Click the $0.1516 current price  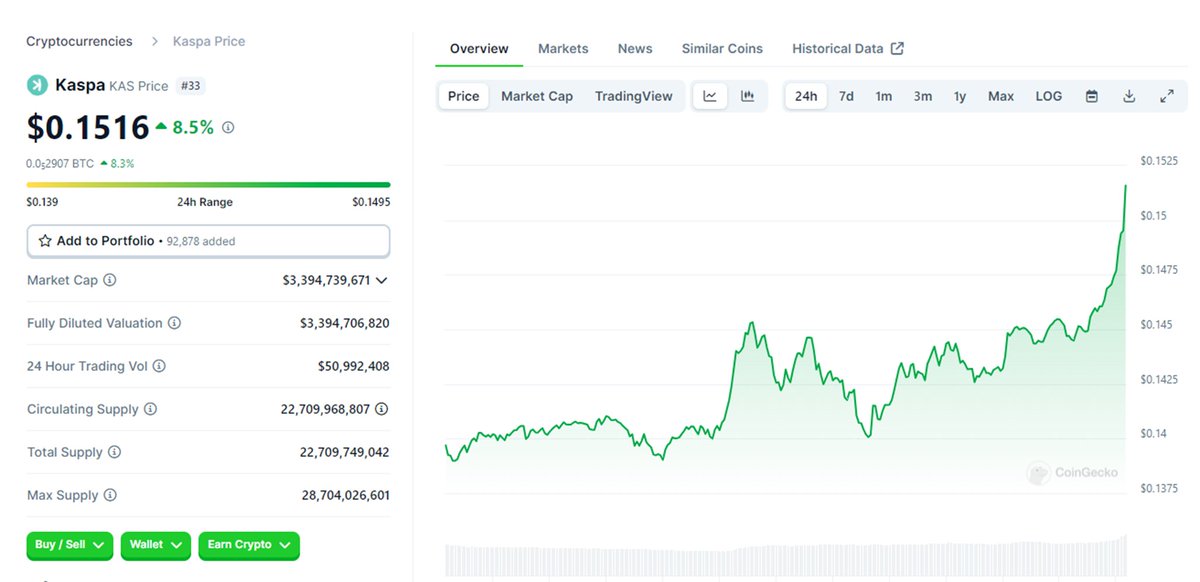click(86, 127)
